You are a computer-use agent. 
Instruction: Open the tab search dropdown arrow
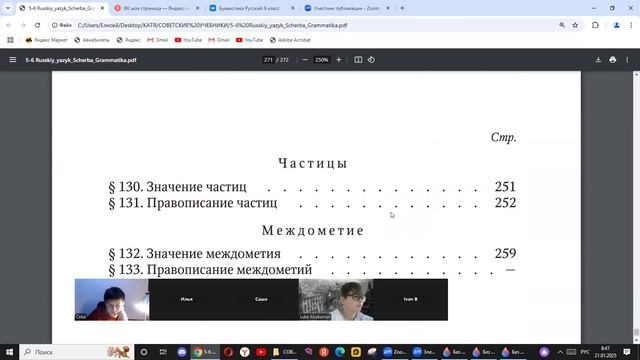point(8,8)
